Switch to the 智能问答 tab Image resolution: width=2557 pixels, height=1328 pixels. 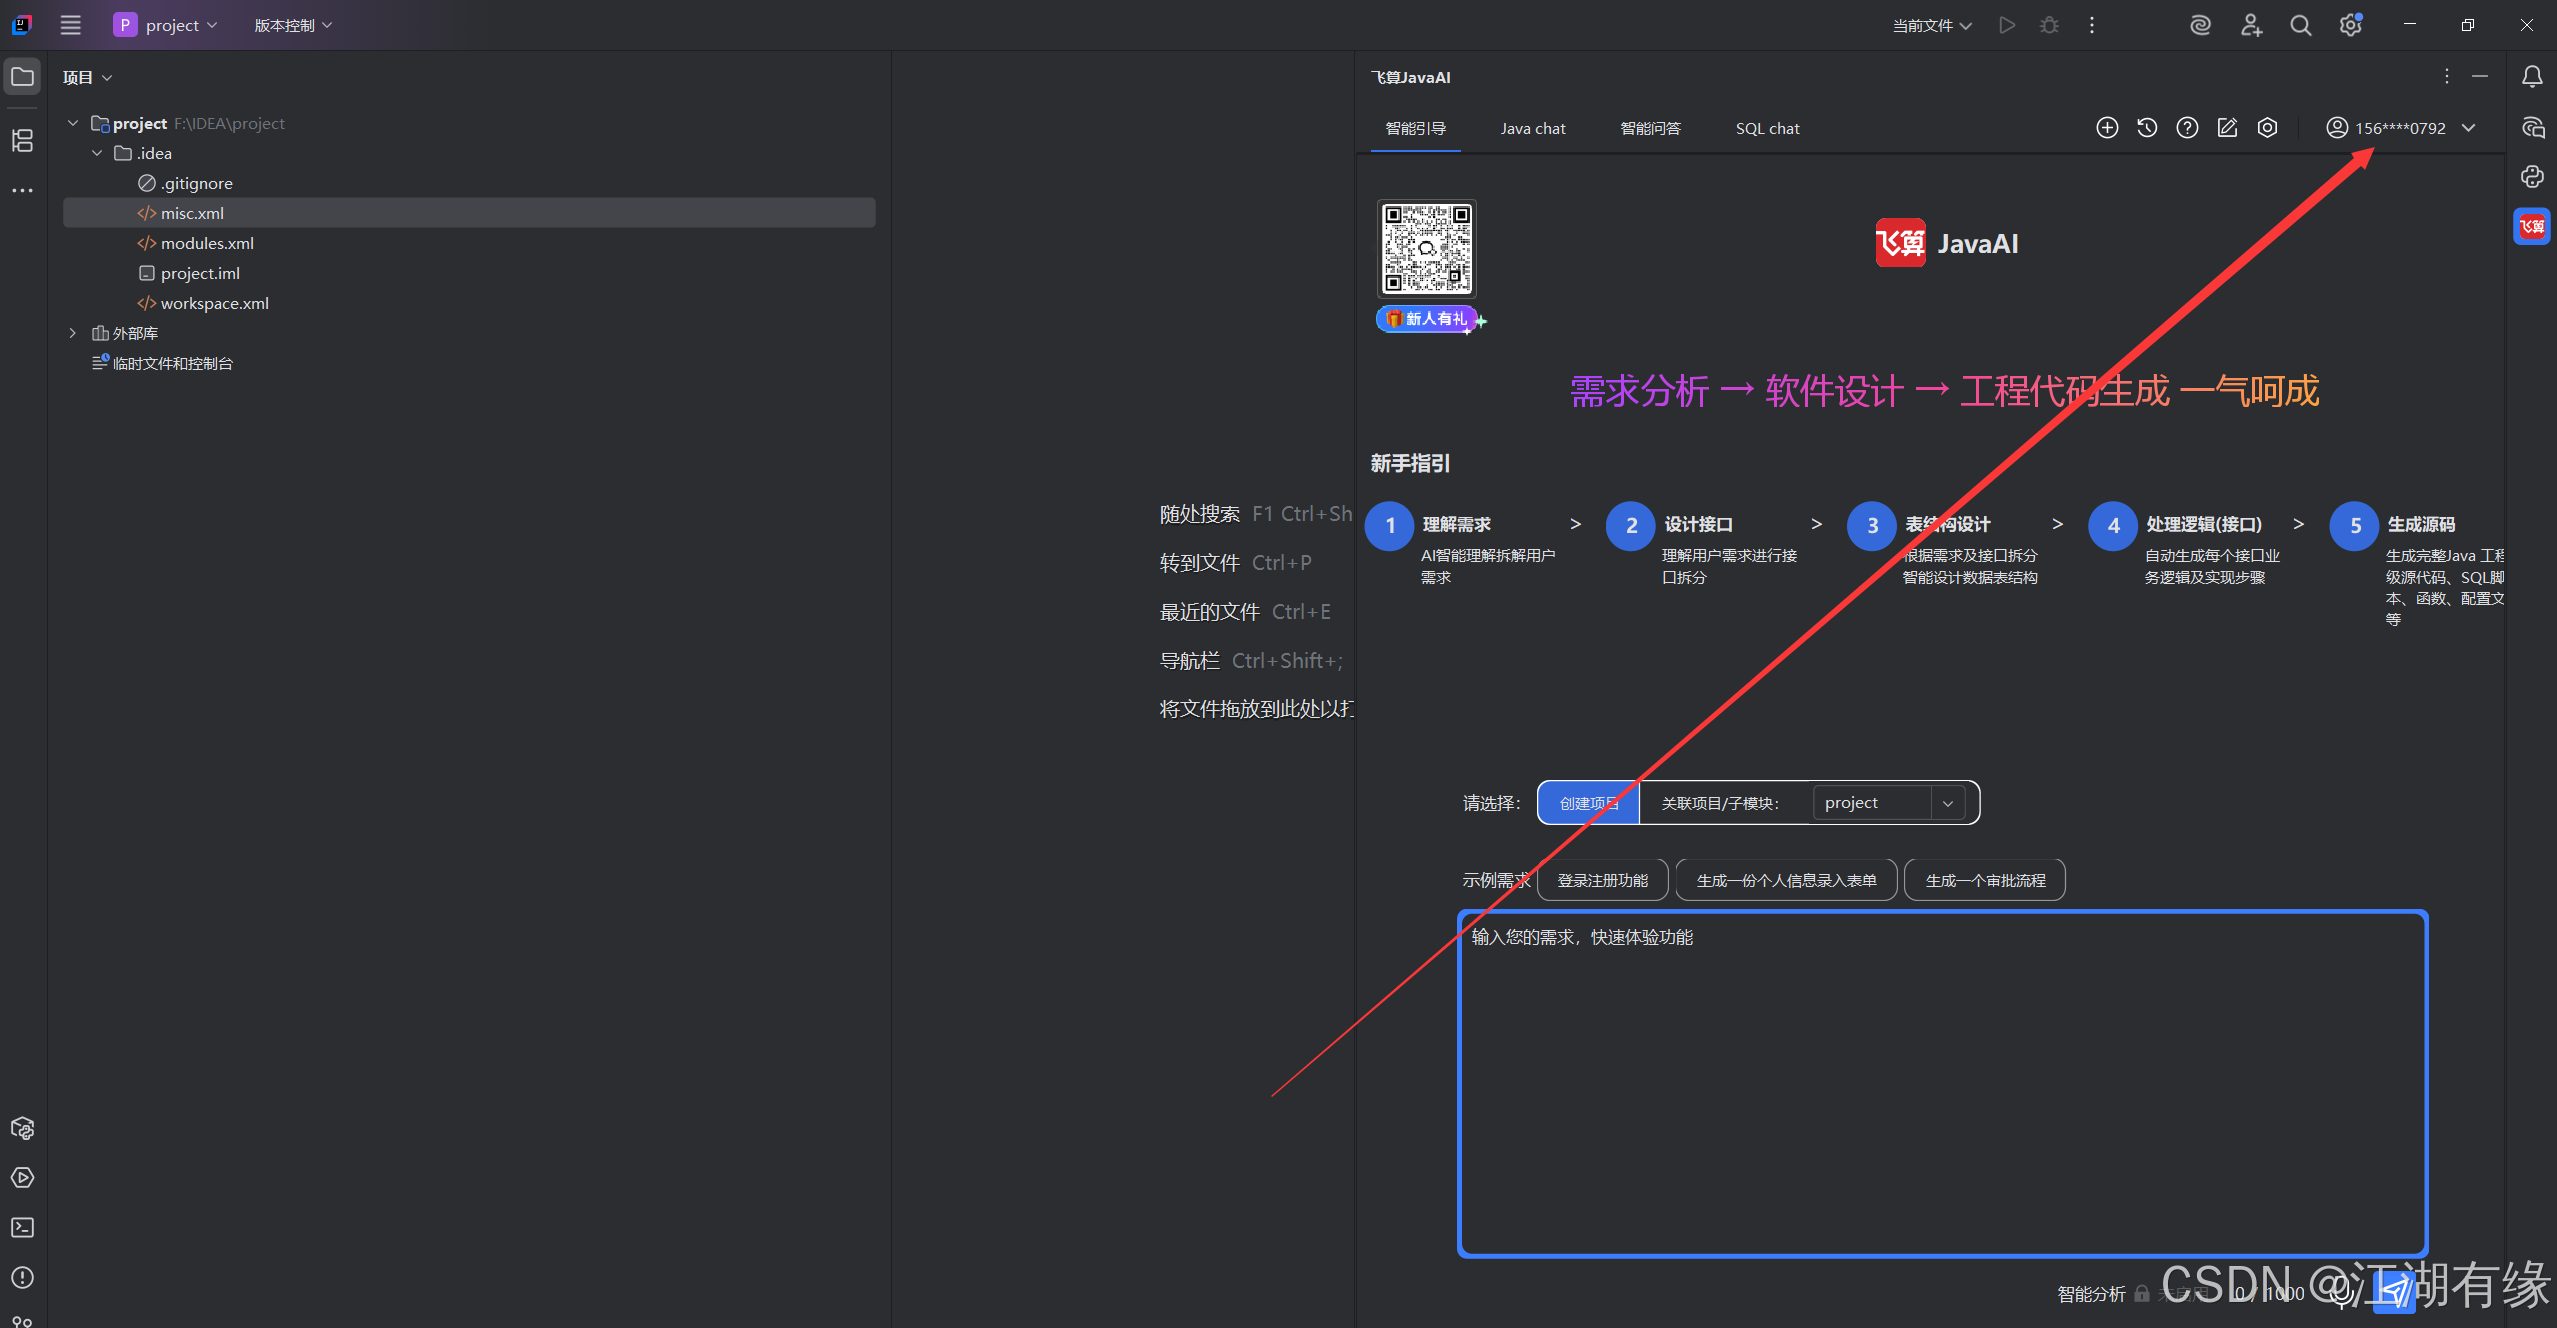1650,128
